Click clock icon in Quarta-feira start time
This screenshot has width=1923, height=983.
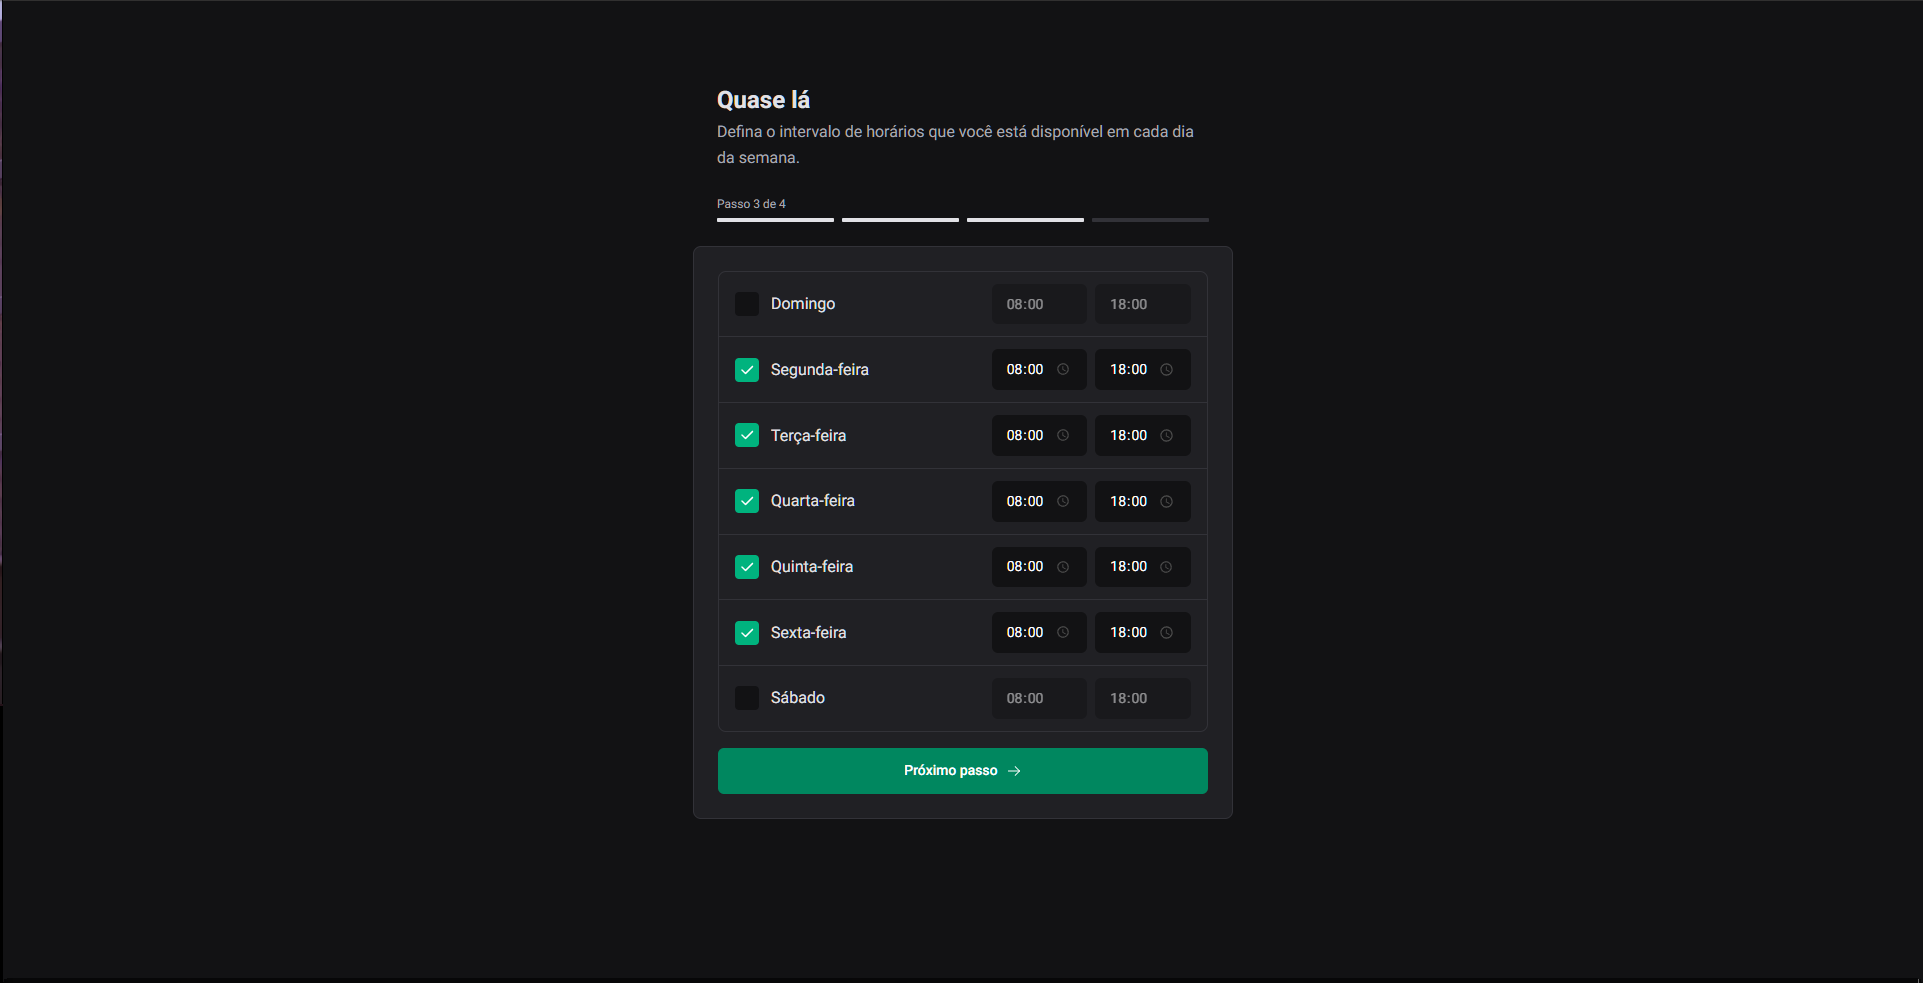click(1063, 502)
